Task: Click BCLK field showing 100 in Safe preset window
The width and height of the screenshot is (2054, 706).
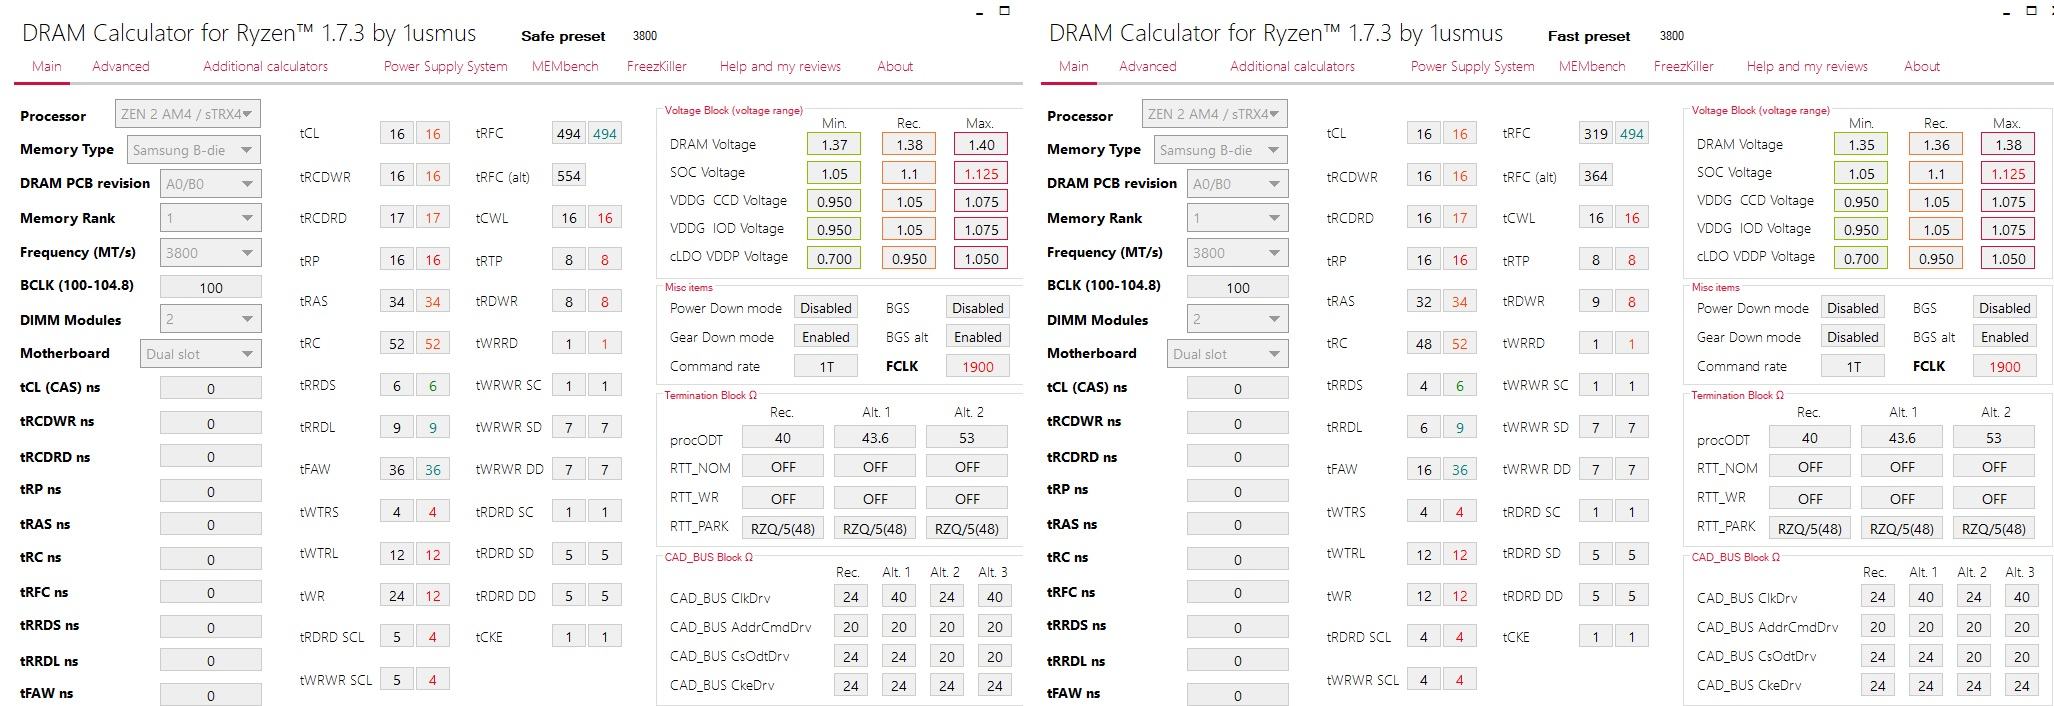Action: [210, 287]
